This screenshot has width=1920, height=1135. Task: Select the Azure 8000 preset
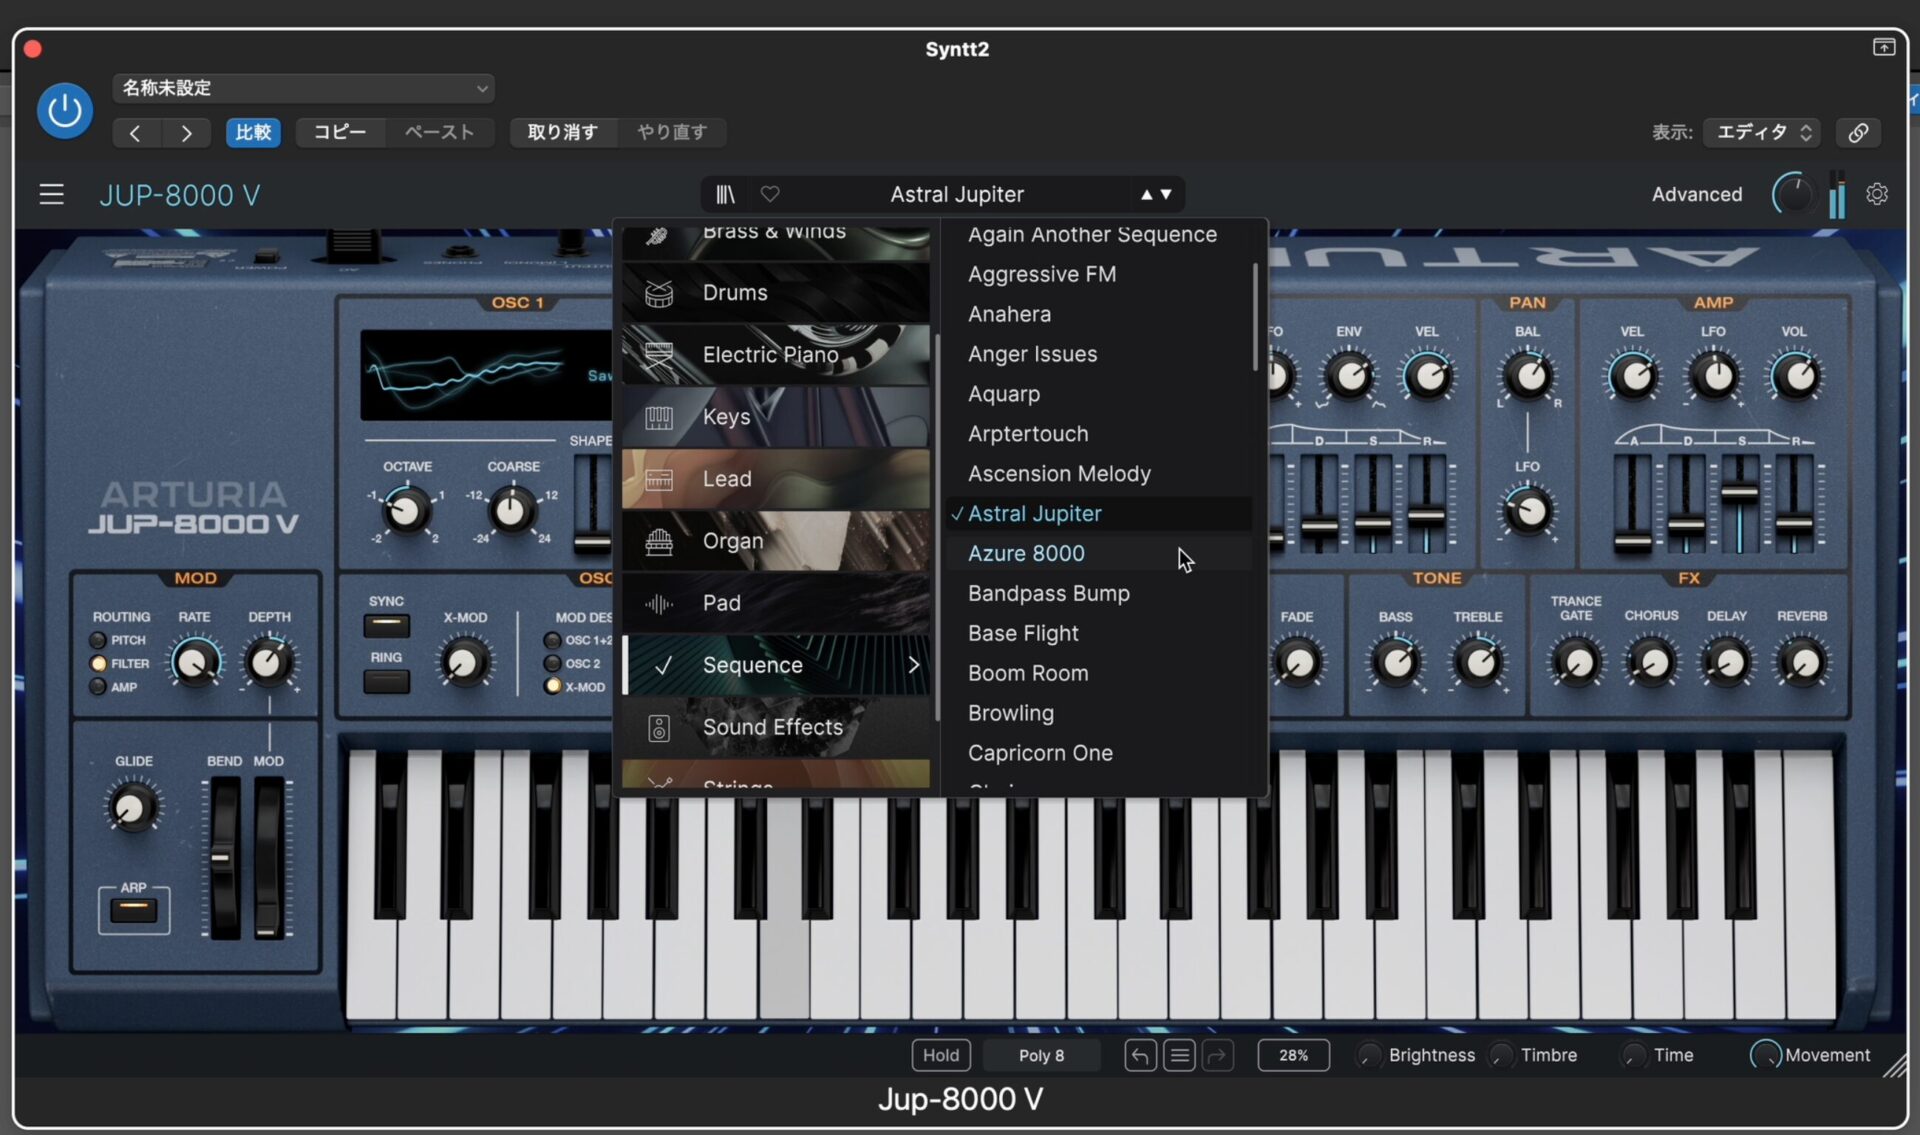1098,553
